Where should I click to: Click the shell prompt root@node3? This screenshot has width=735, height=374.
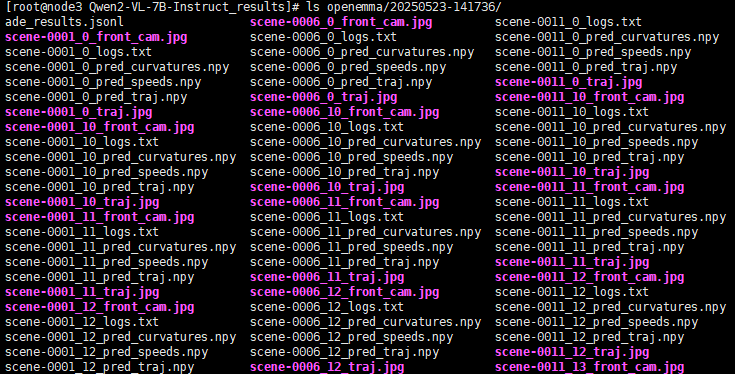click(47, 7)
